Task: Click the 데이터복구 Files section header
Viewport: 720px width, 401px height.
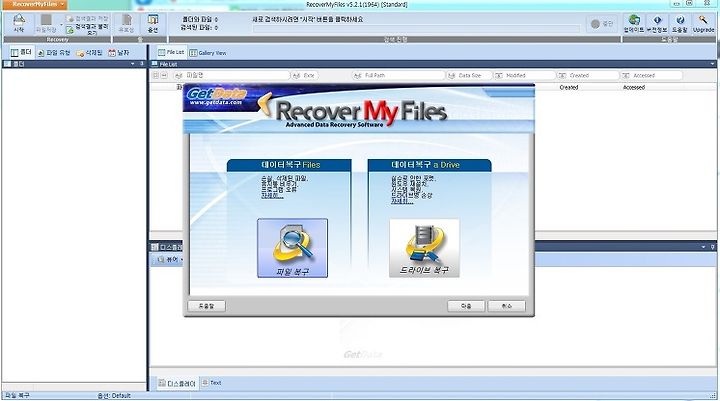Action: pyautogui.click(x=289, y=165)
